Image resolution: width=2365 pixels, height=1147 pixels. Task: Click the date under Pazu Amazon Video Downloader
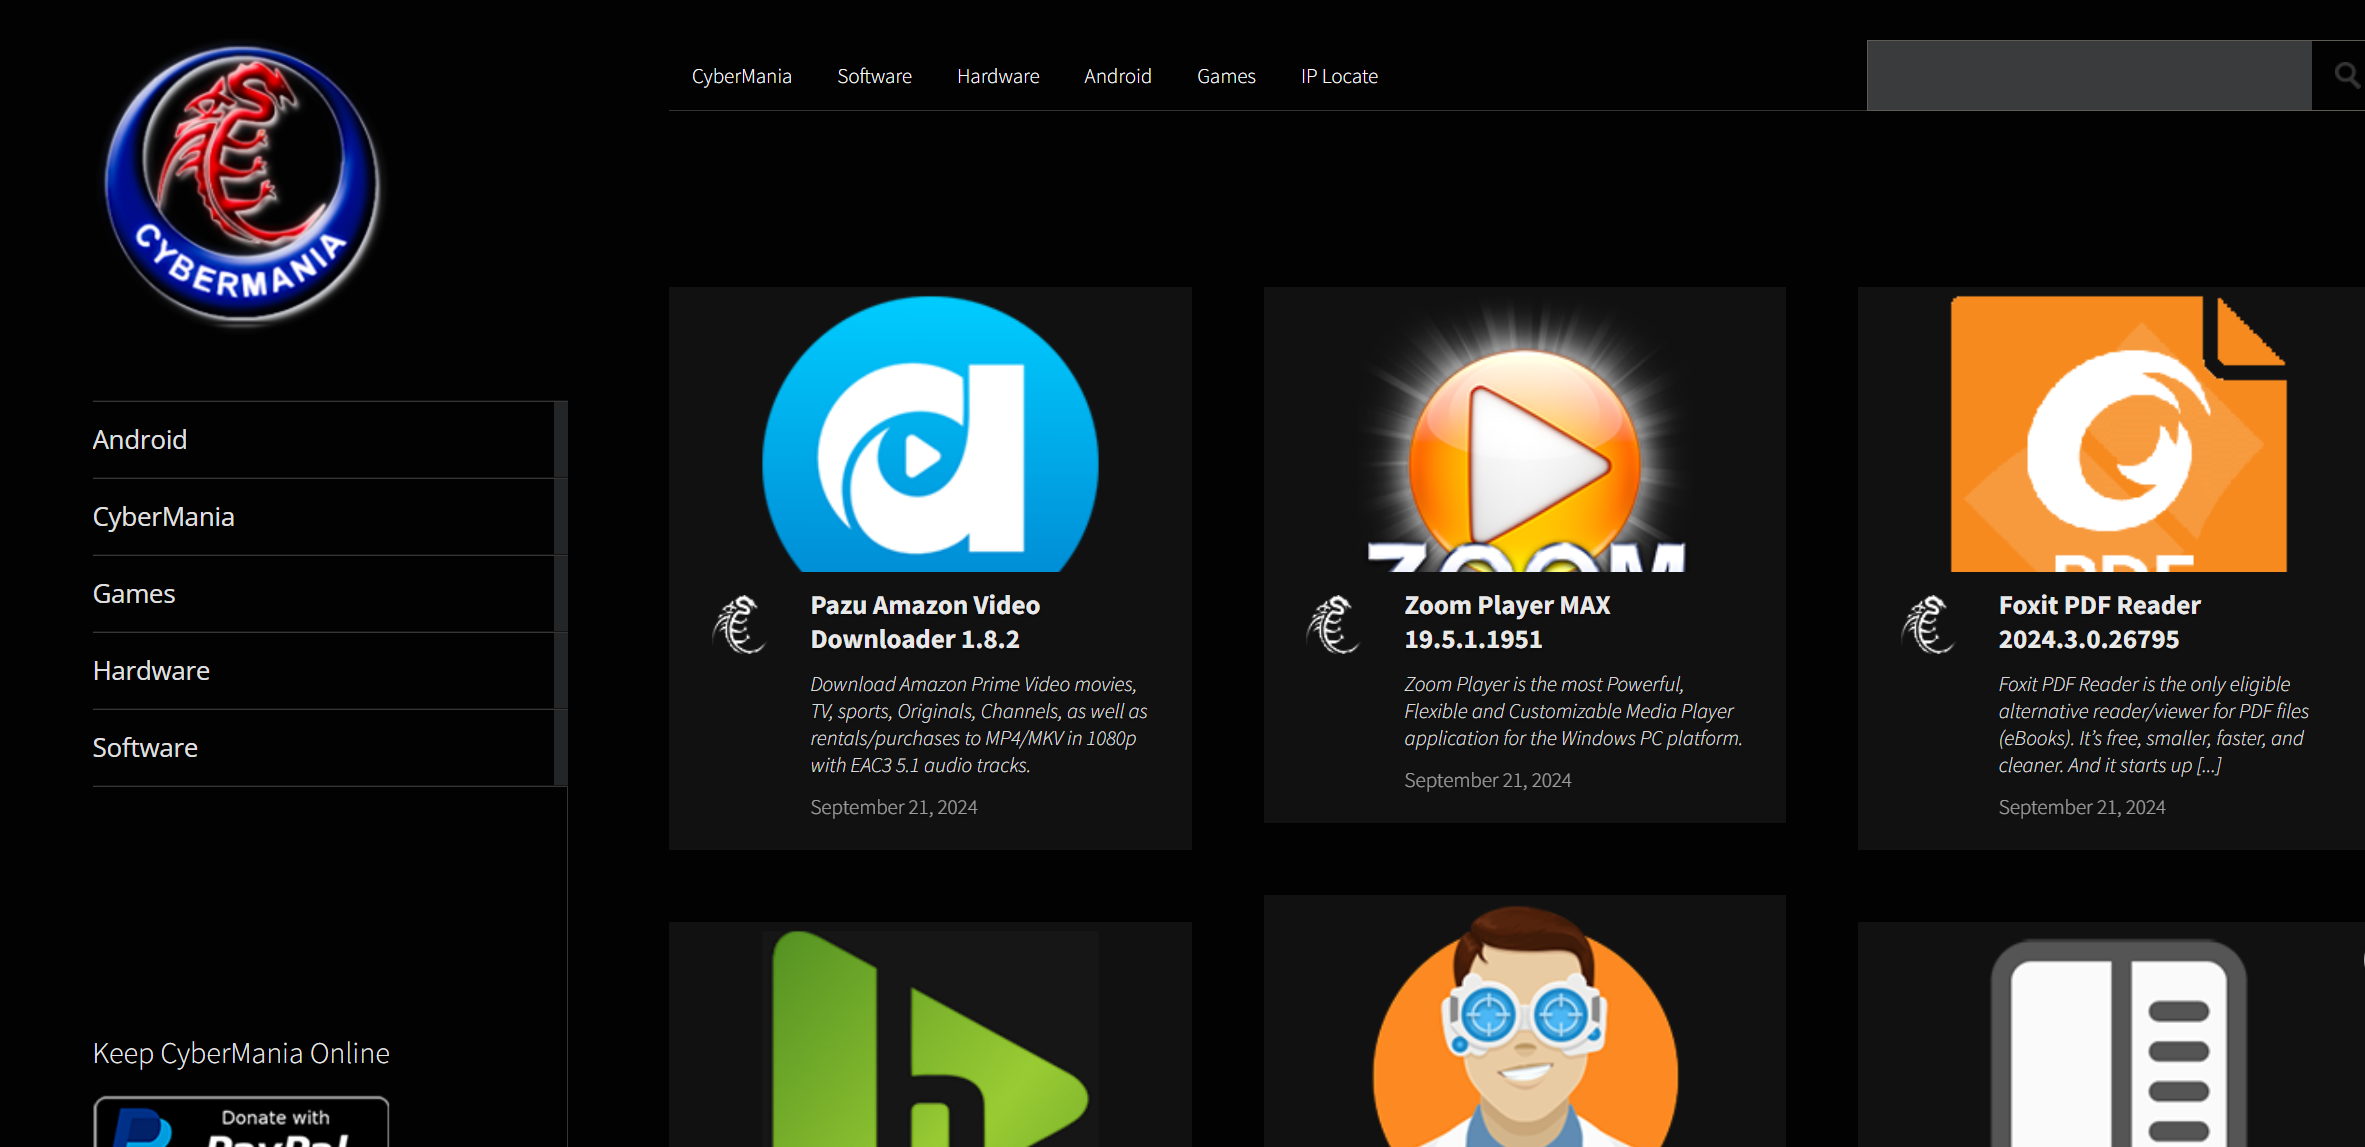(893, 807)
